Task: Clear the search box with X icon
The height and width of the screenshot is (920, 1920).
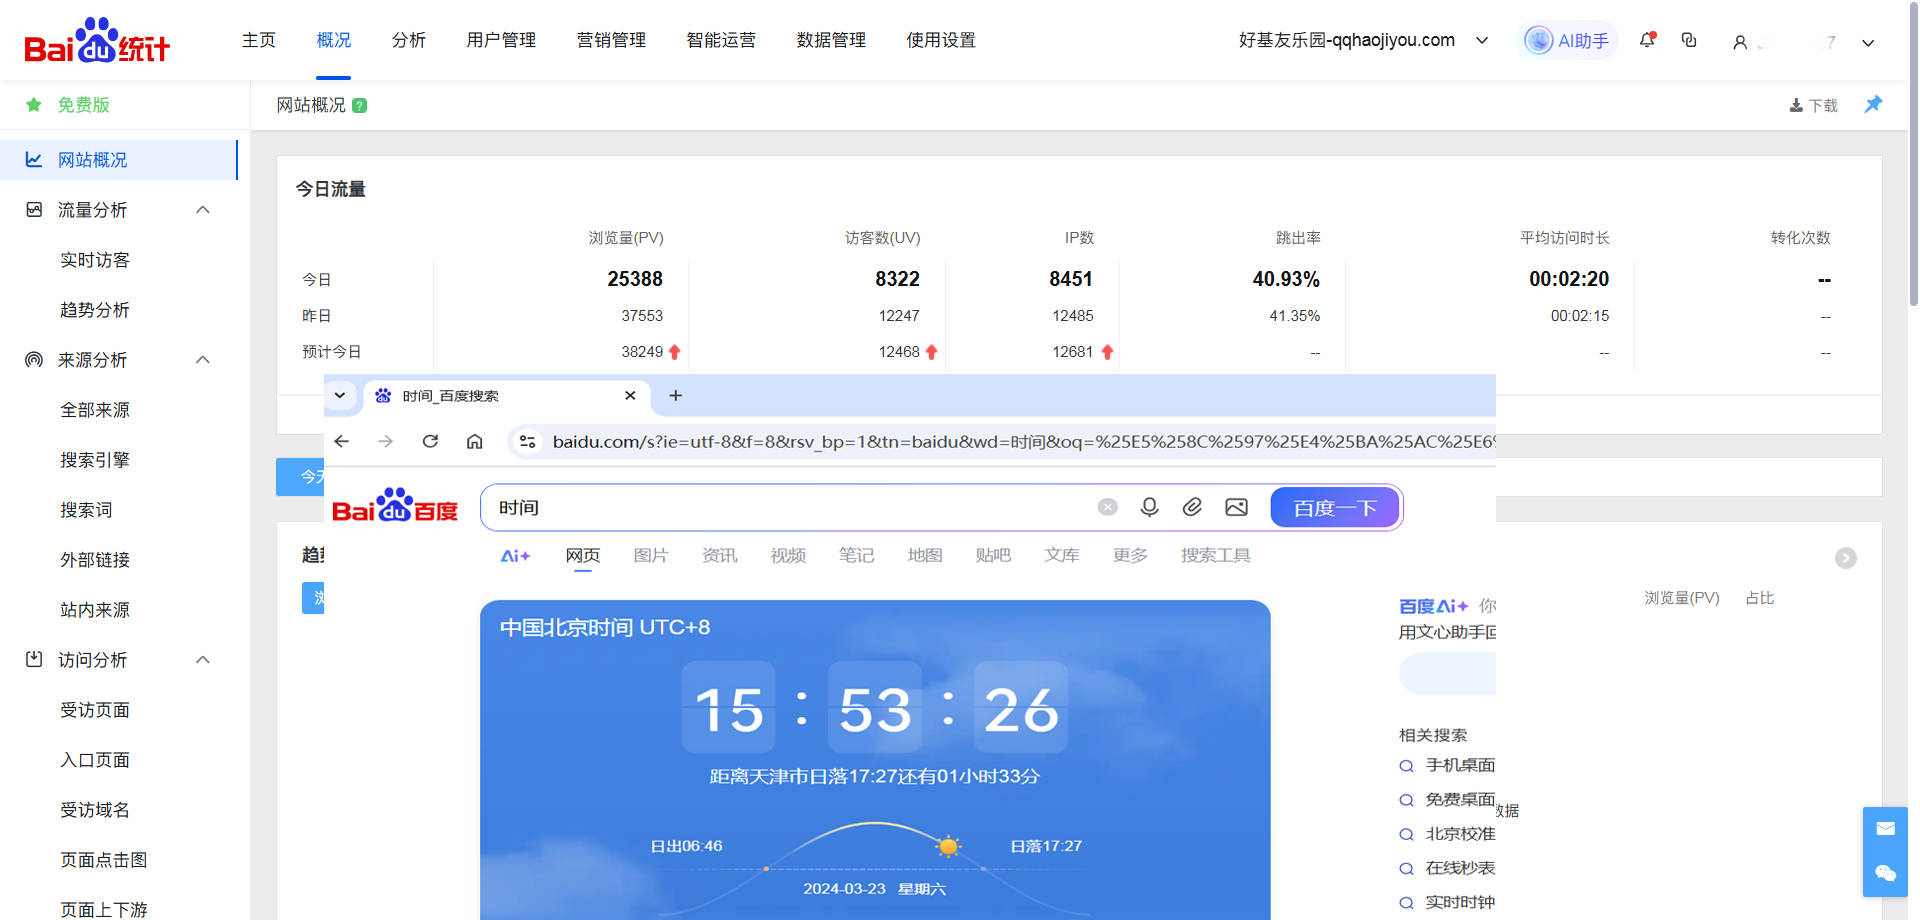Action: pos(1107,507)
